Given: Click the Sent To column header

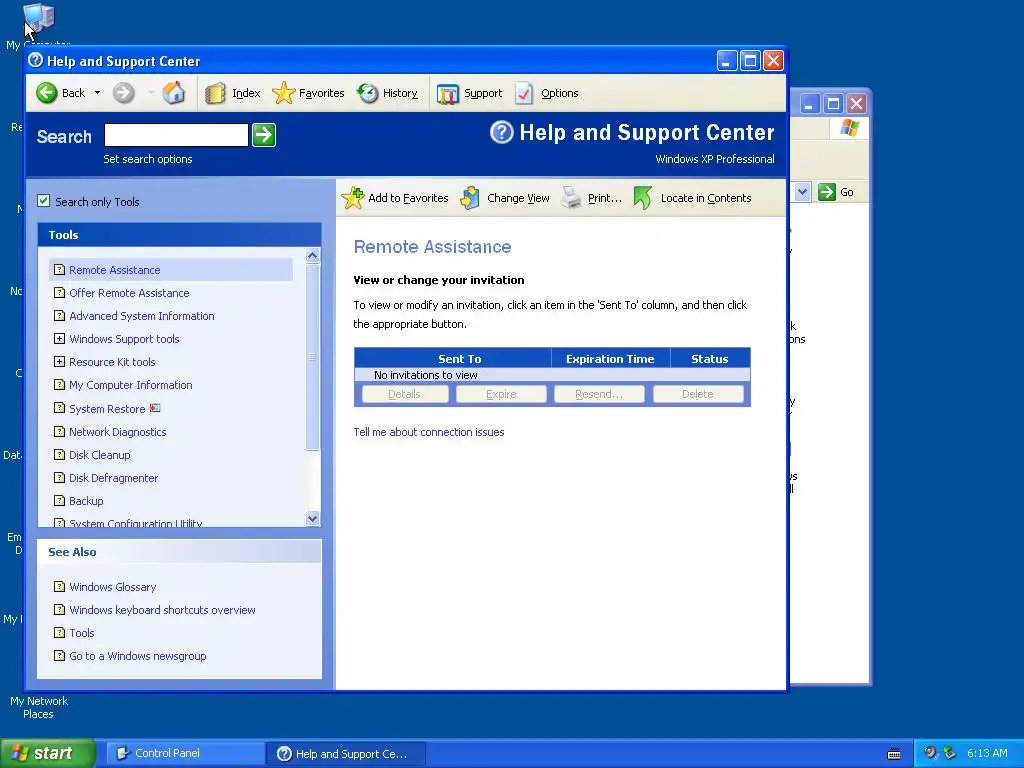Looking at the screenshot, I should (x=453, y=359).
